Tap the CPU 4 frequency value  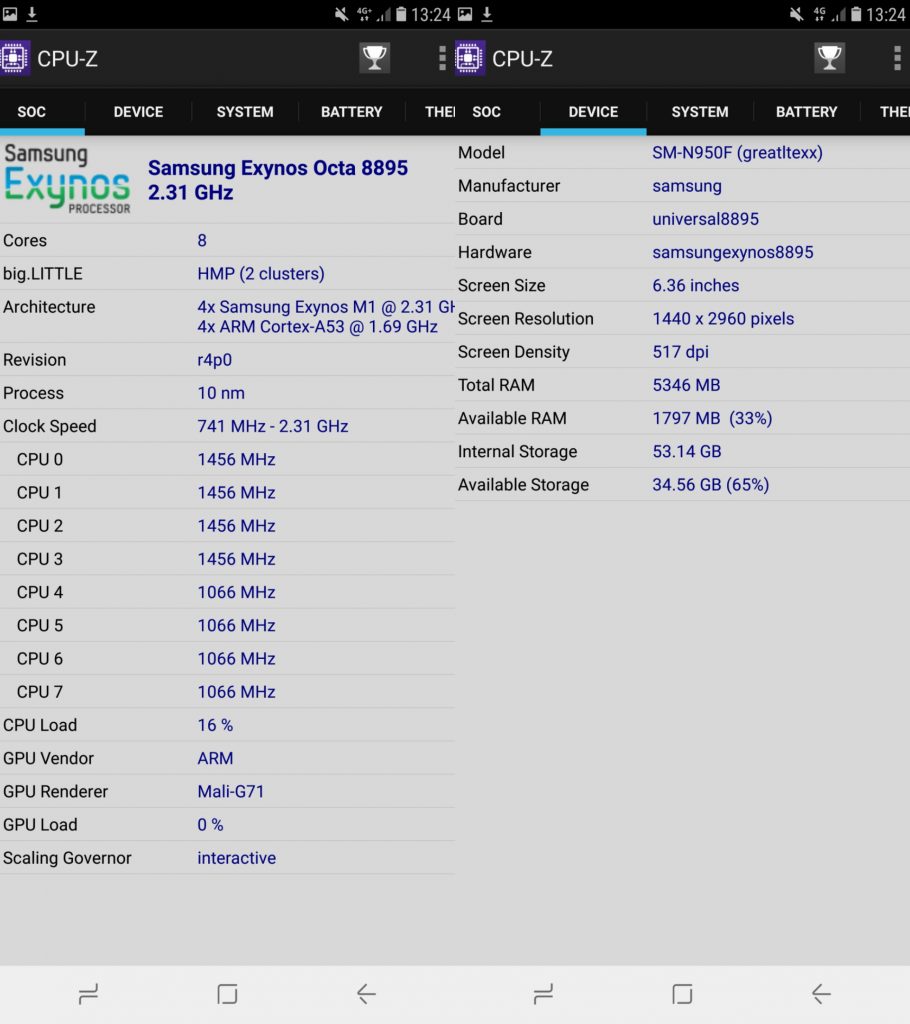pyautogui.click(x=236, y=592)
